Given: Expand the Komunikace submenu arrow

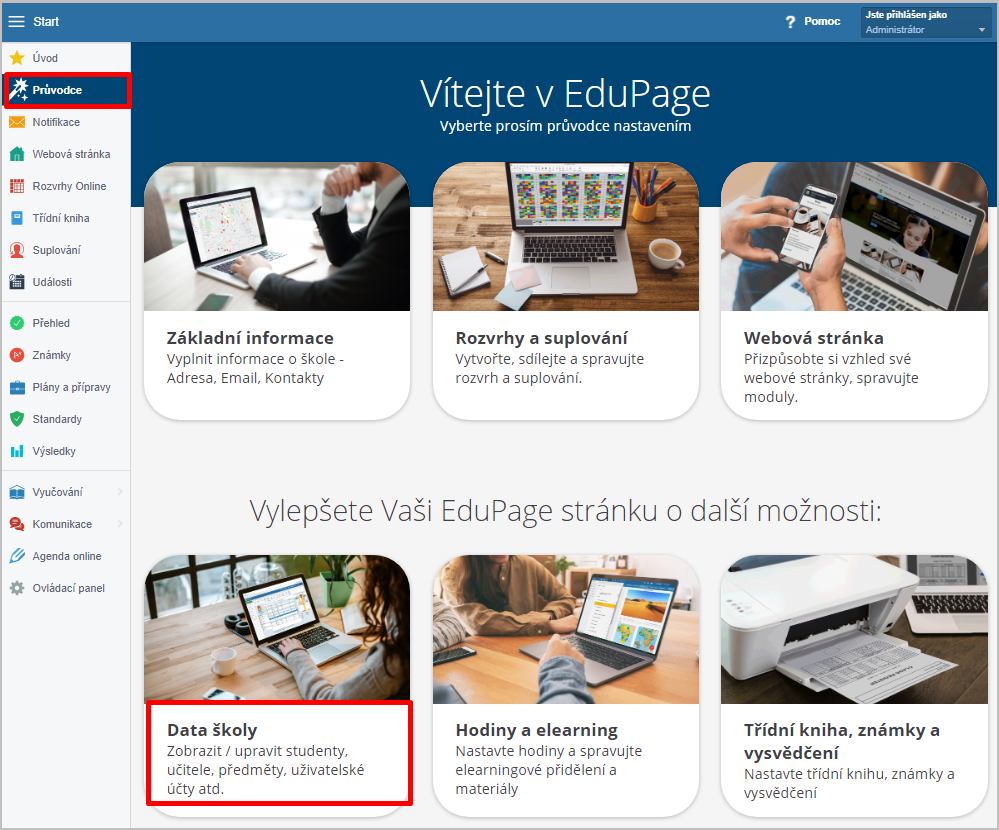Looking at the screenshot, I should [120, 524].
